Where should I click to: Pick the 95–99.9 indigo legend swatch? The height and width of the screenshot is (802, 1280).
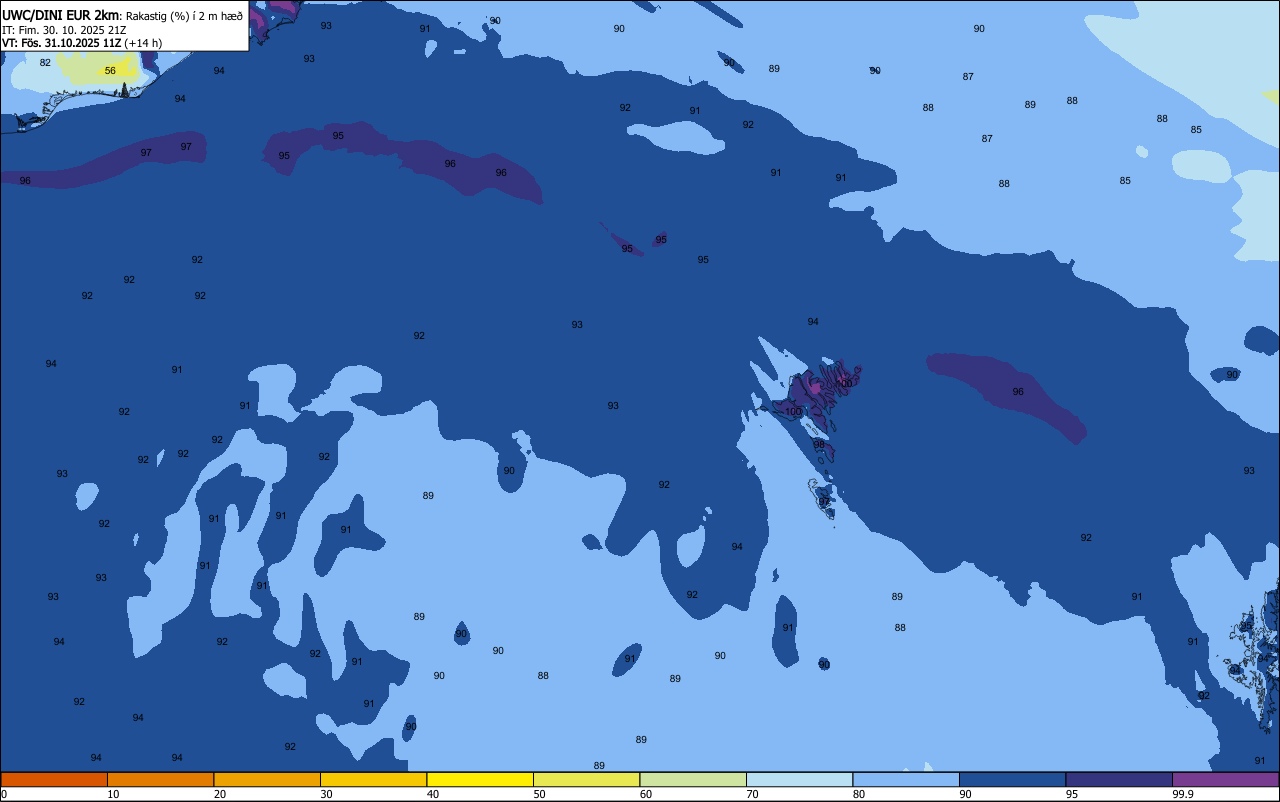(x=1119, y=779)
